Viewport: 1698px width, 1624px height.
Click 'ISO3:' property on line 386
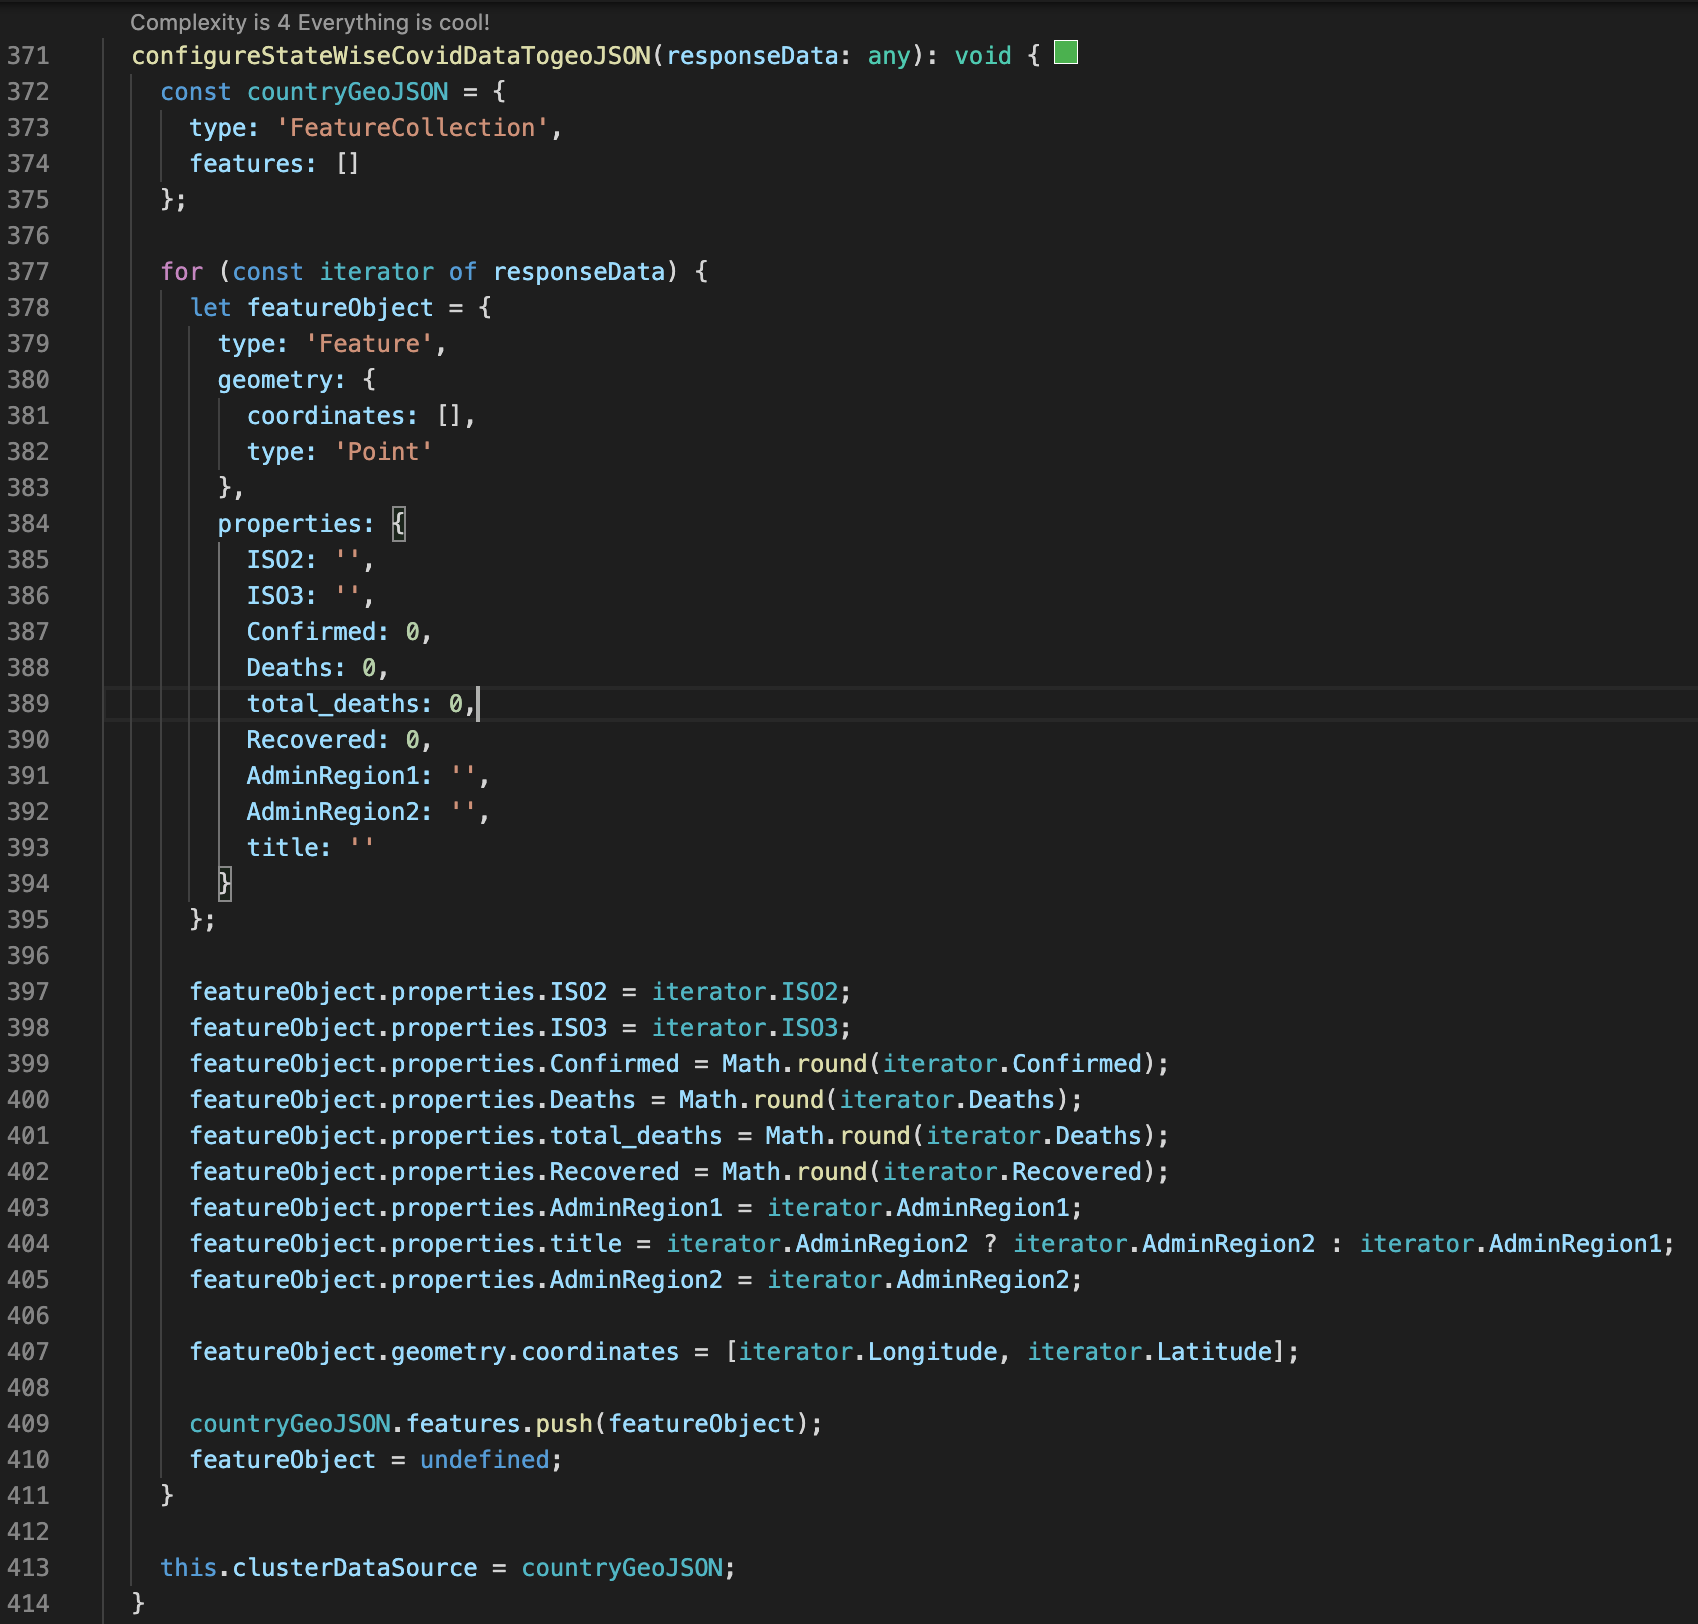pos(282,596)
